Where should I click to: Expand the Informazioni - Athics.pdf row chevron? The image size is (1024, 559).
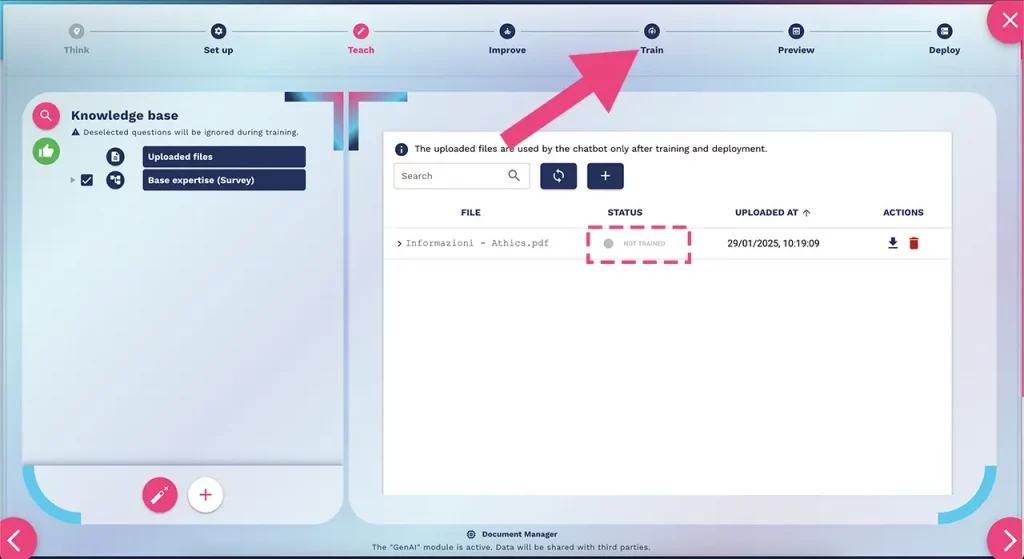399,244
